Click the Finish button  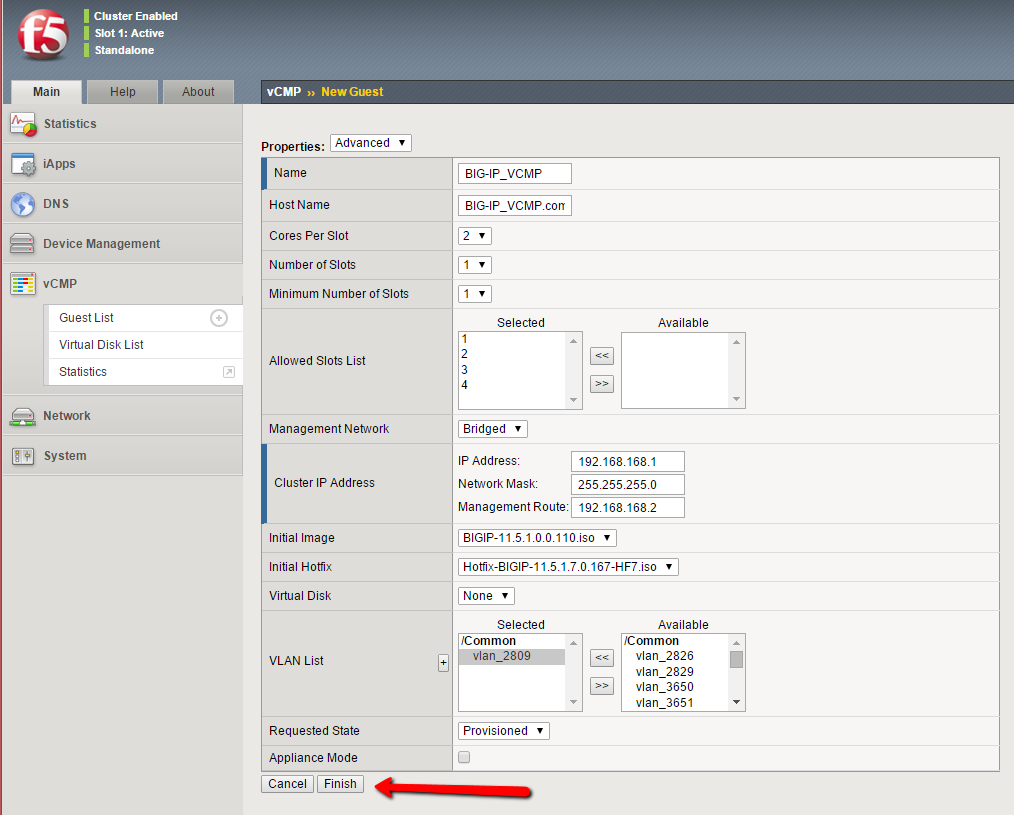(x=340, y=784)
